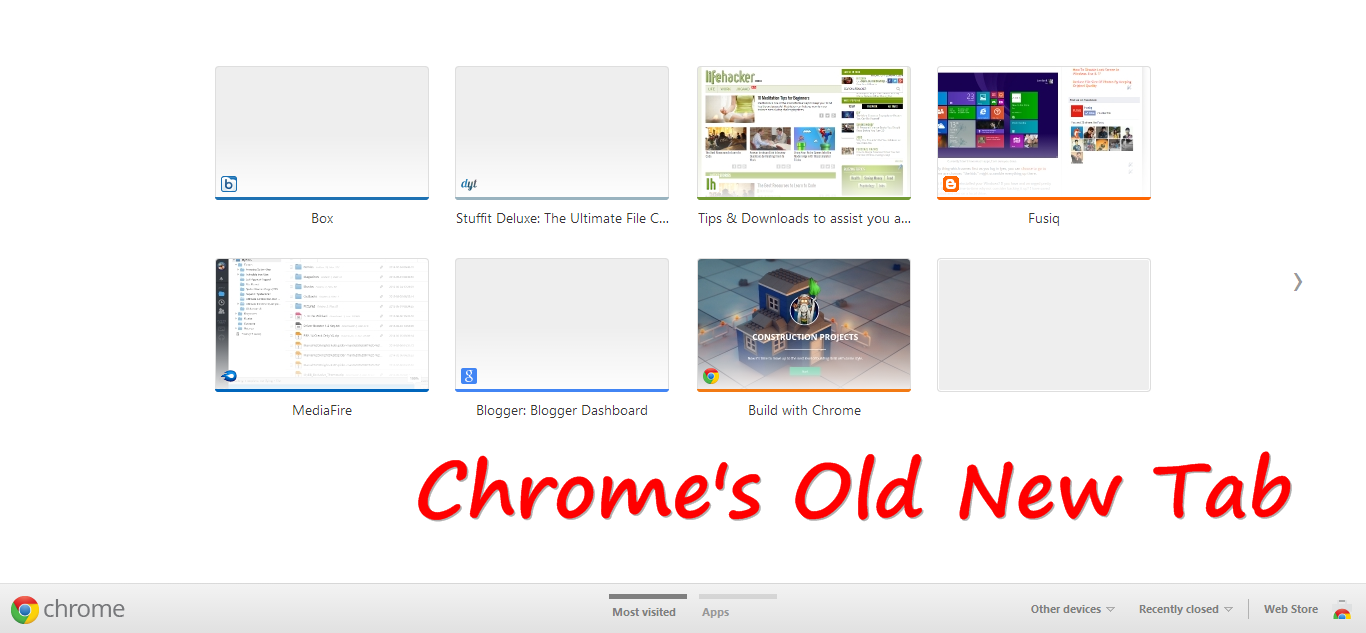Expand the next page chevron on the right
The height and width of the screenshot is (633, 1366).
[x=1297, y=282]
